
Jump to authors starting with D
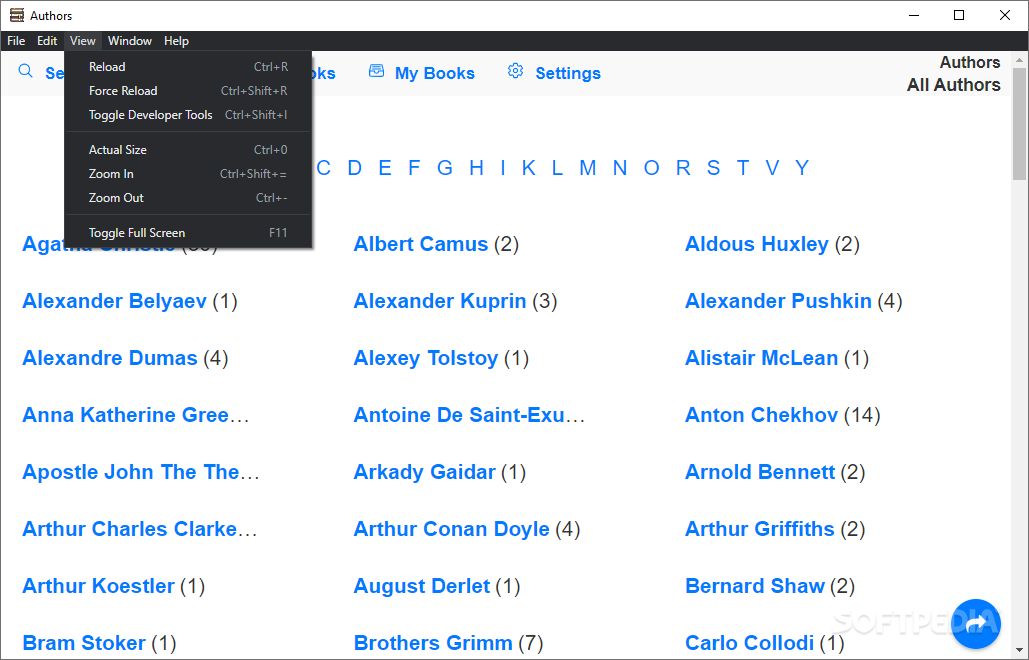click(354, 168)
